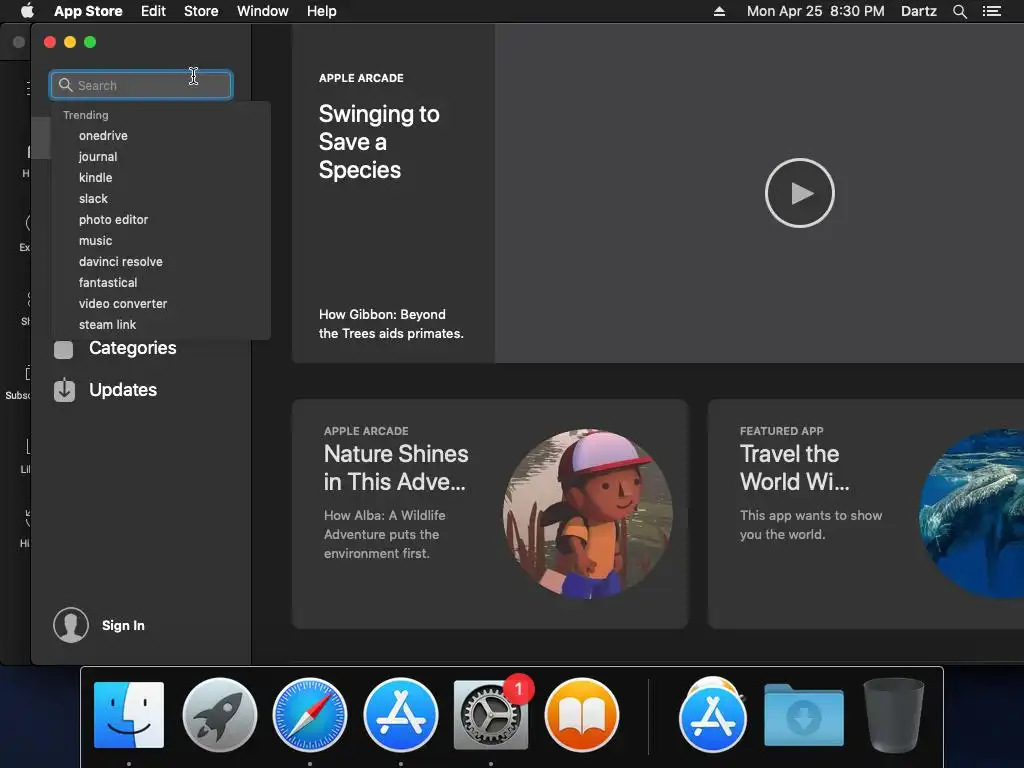Open the App Store menu in menu bar
Image resolution: width=1024 pixels, height=768 pixels.
pyautogui.click(x=88, y=11)
